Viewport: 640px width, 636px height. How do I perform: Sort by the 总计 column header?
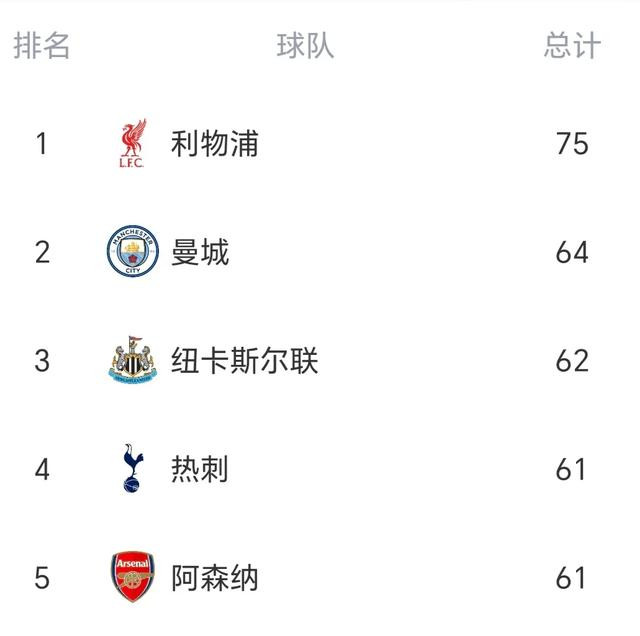click(572, 46)
